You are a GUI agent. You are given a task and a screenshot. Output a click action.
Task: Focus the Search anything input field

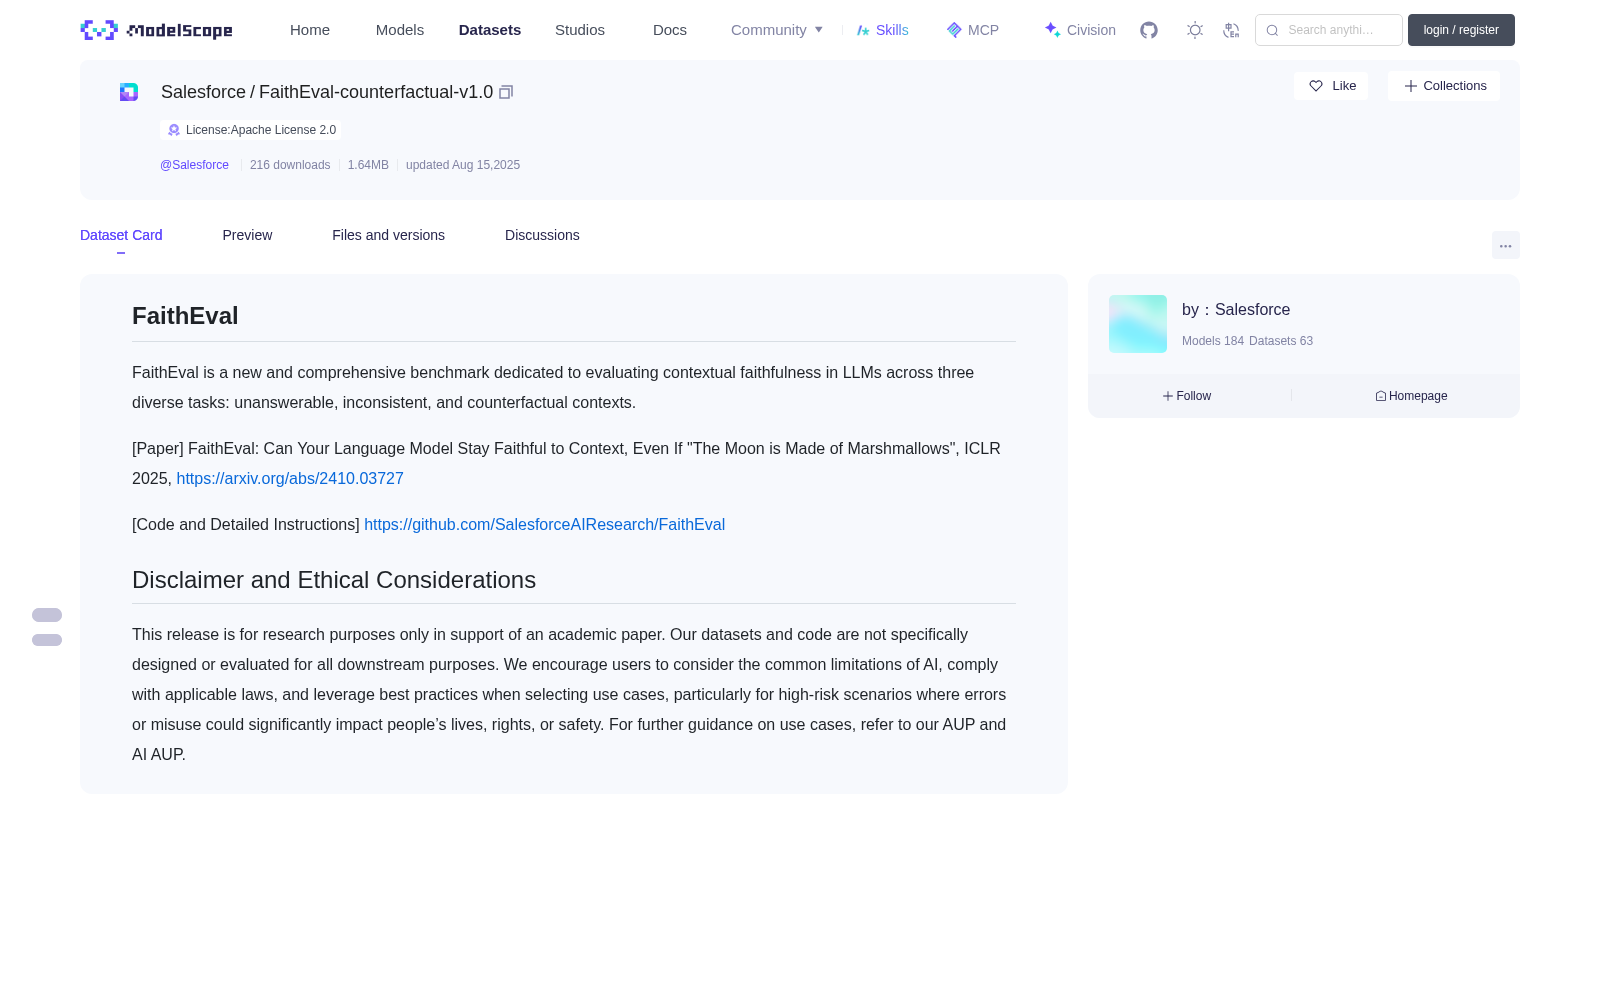click(x=1329, y=30)
